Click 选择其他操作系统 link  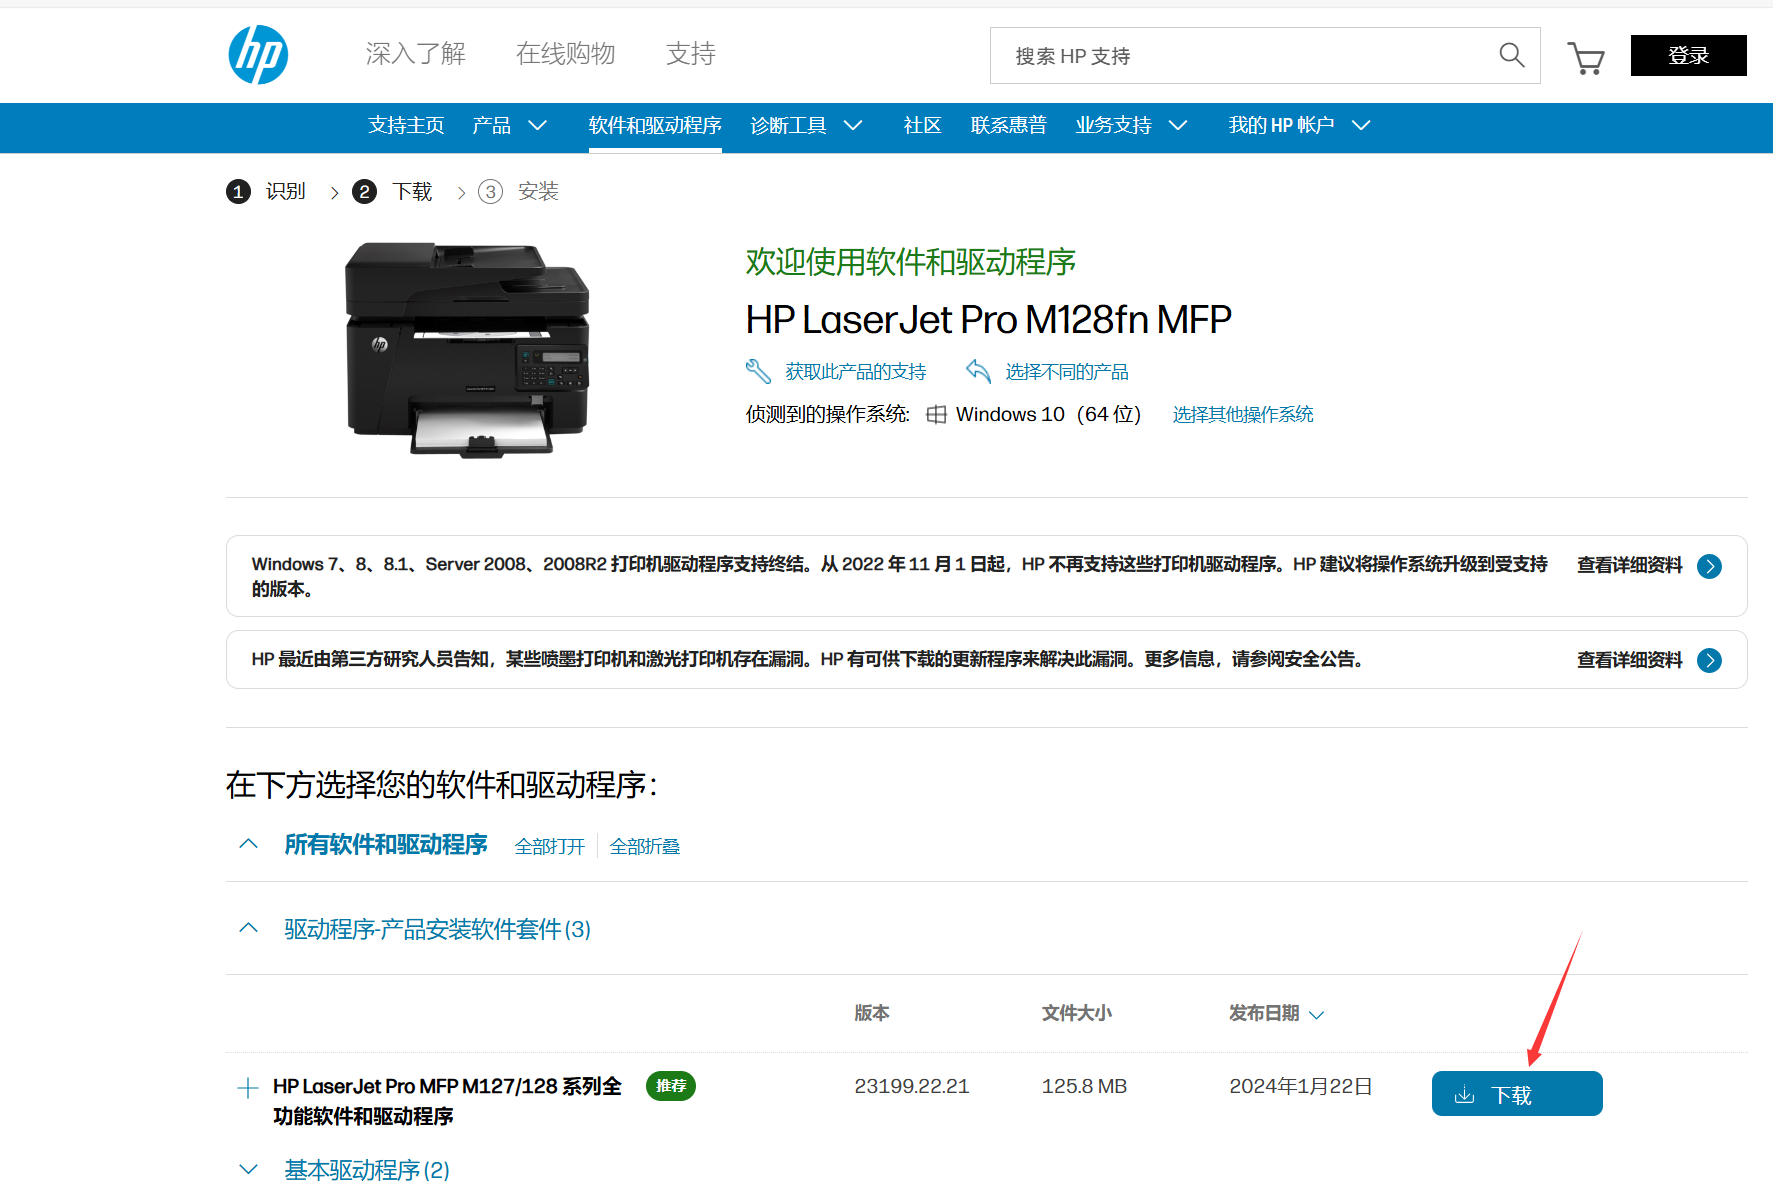coord(1243,414)
